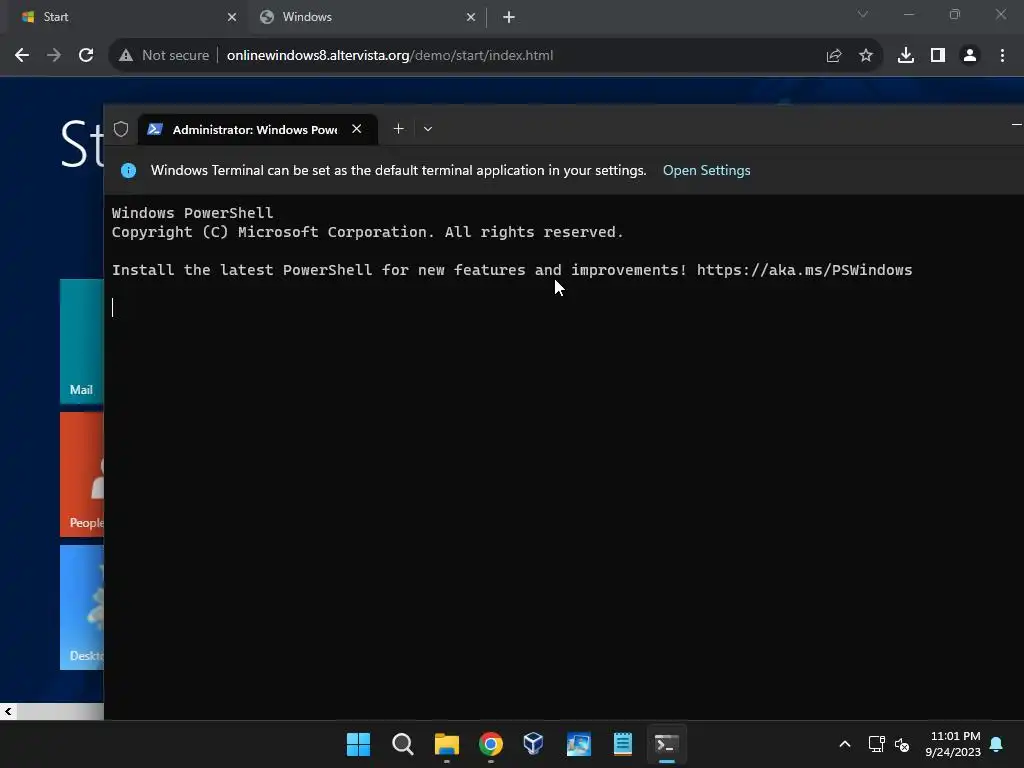Open notifications bell icon

(996, 744)
